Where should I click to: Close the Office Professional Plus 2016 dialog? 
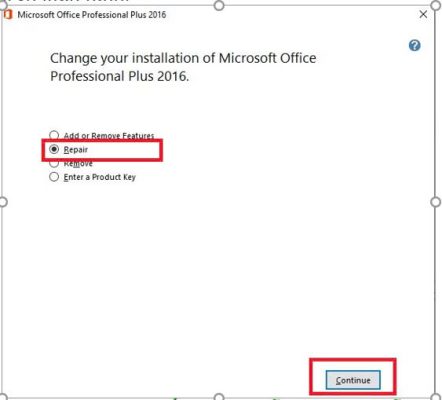click(423, 14)
